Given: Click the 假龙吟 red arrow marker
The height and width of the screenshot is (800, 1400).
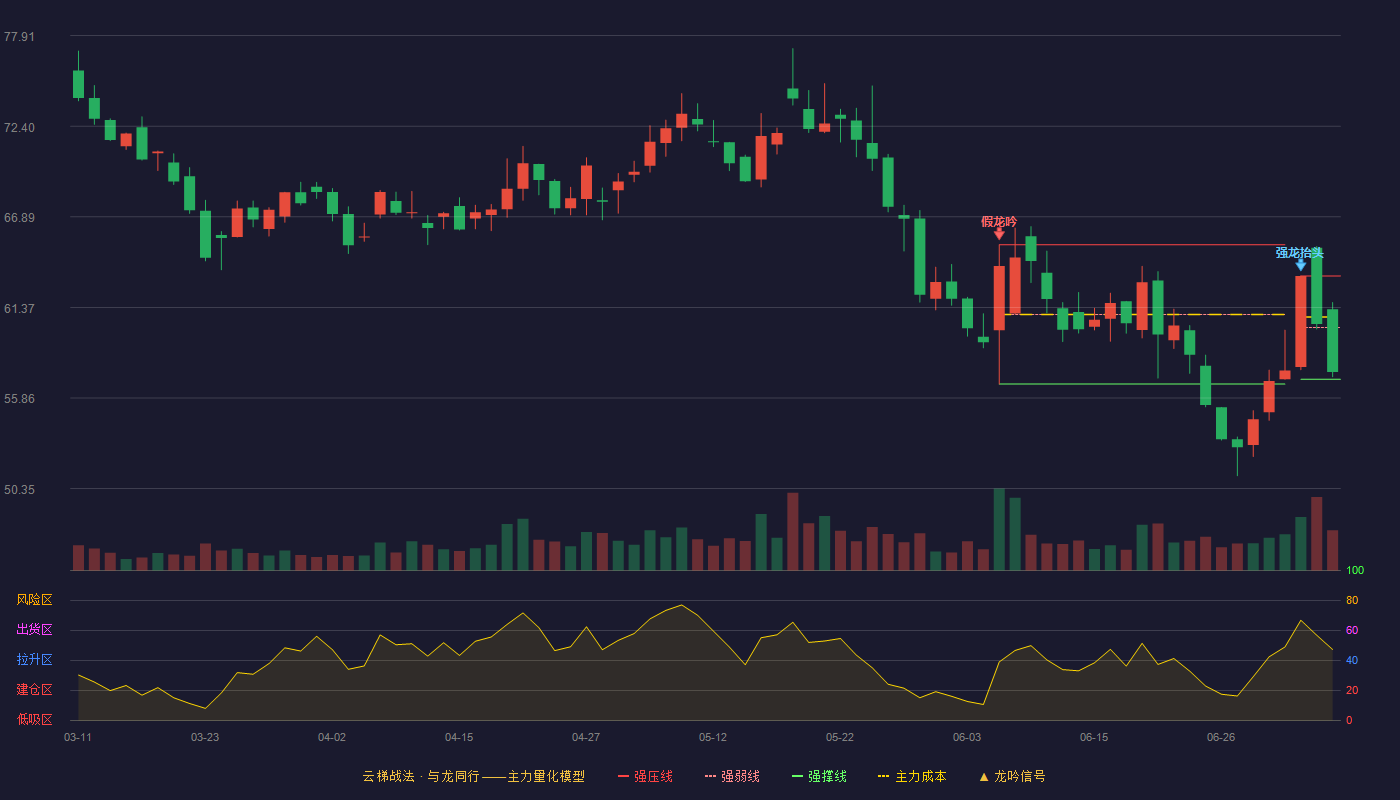Looking at the screenshot, I should point(999,234).
